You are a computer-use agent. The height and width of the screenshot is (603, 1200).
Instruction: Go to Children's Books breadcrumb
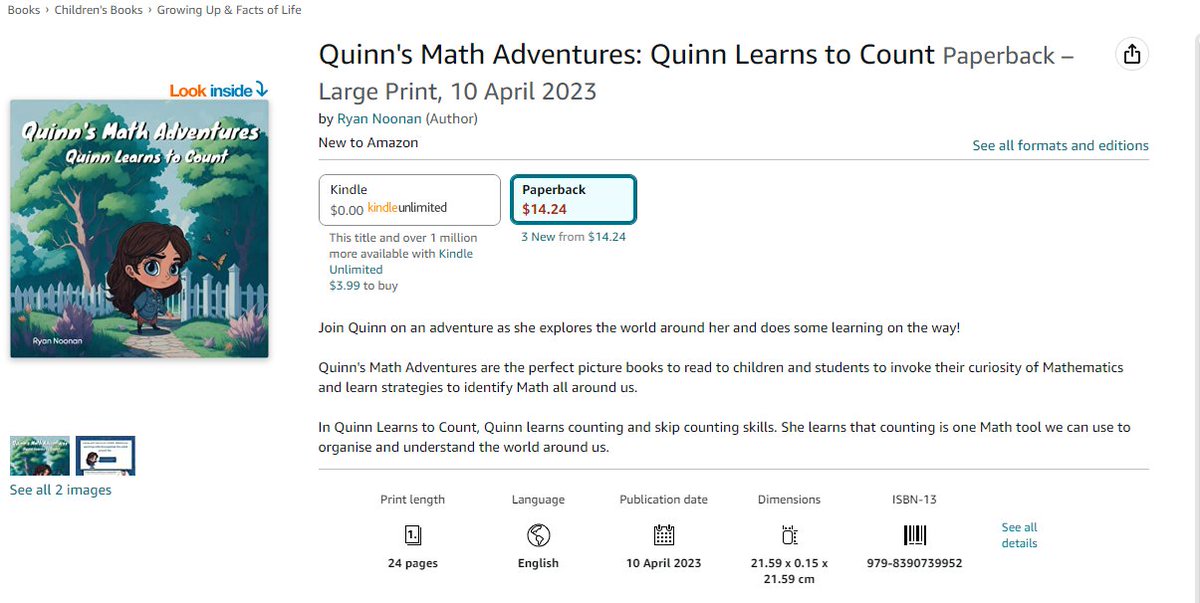click(x=98, y=10)
